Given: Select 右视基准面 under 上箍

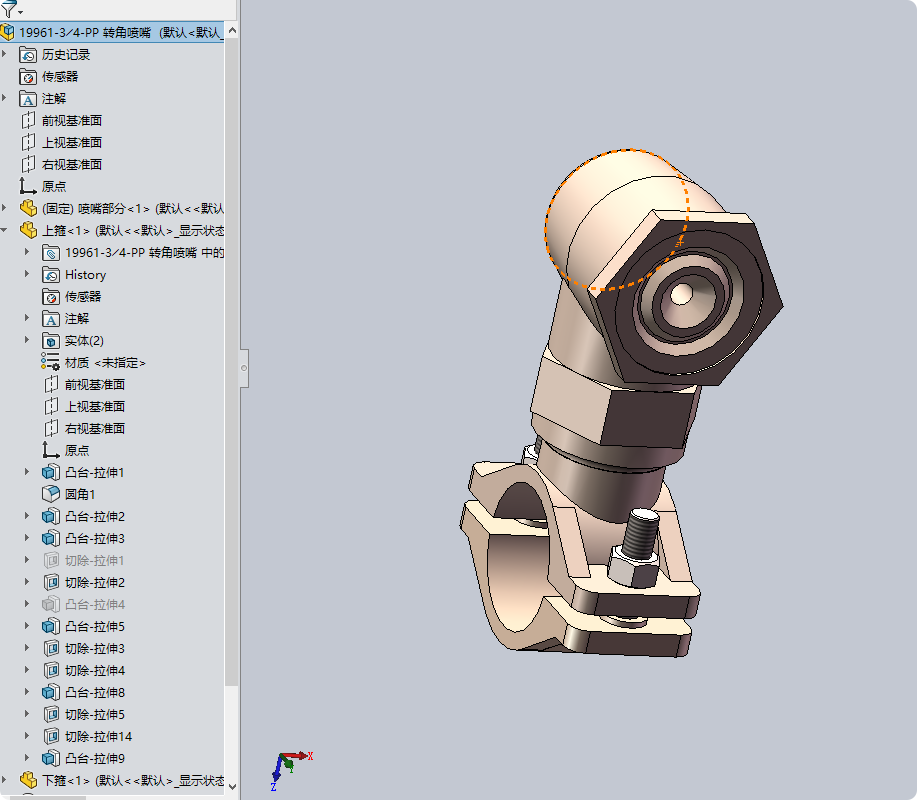Looking at the screenshot, I should [x=95, y=429].
